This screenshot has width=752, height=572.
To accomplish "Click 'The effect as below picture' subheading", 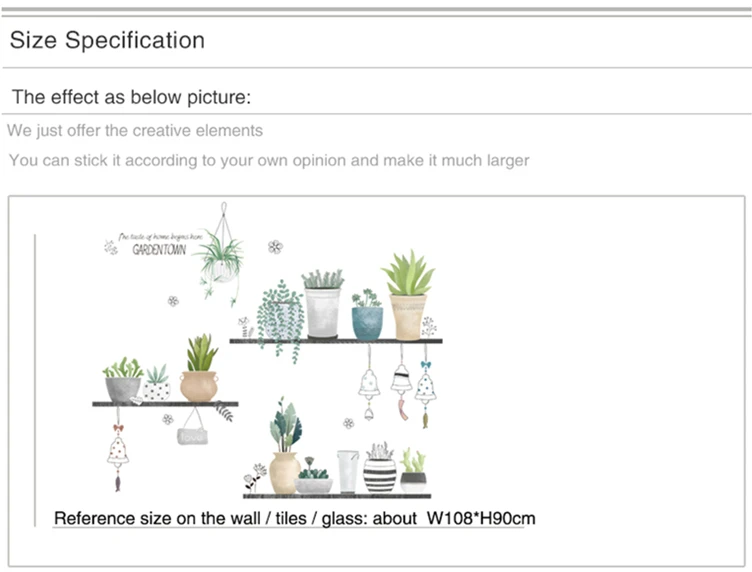I will point(131,97).
